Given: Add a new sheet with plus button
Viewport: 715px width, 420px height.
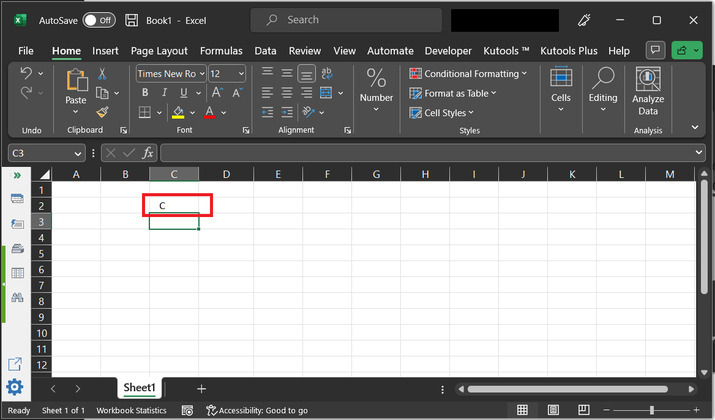Looking at the screenshot, I should point(201,388).
